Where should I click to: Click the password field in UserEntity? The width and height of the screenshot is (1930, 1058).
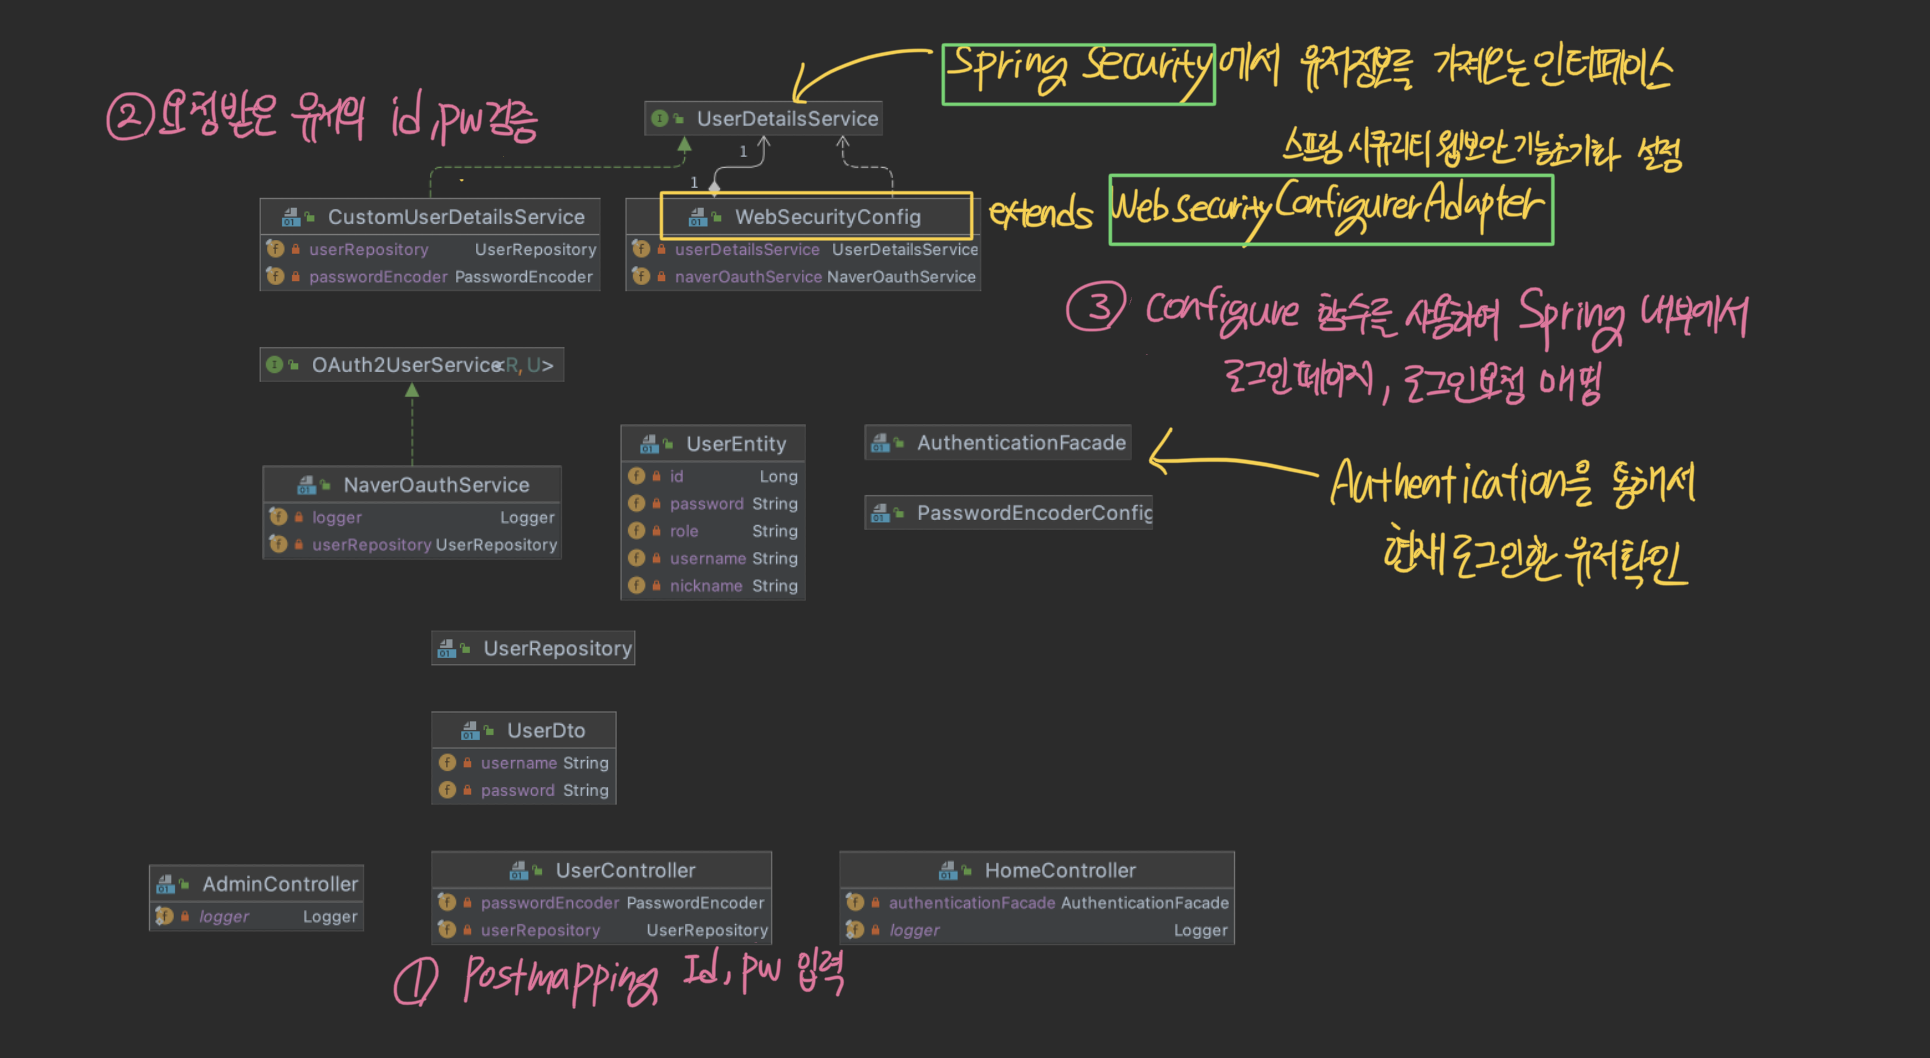click(713, 504)
